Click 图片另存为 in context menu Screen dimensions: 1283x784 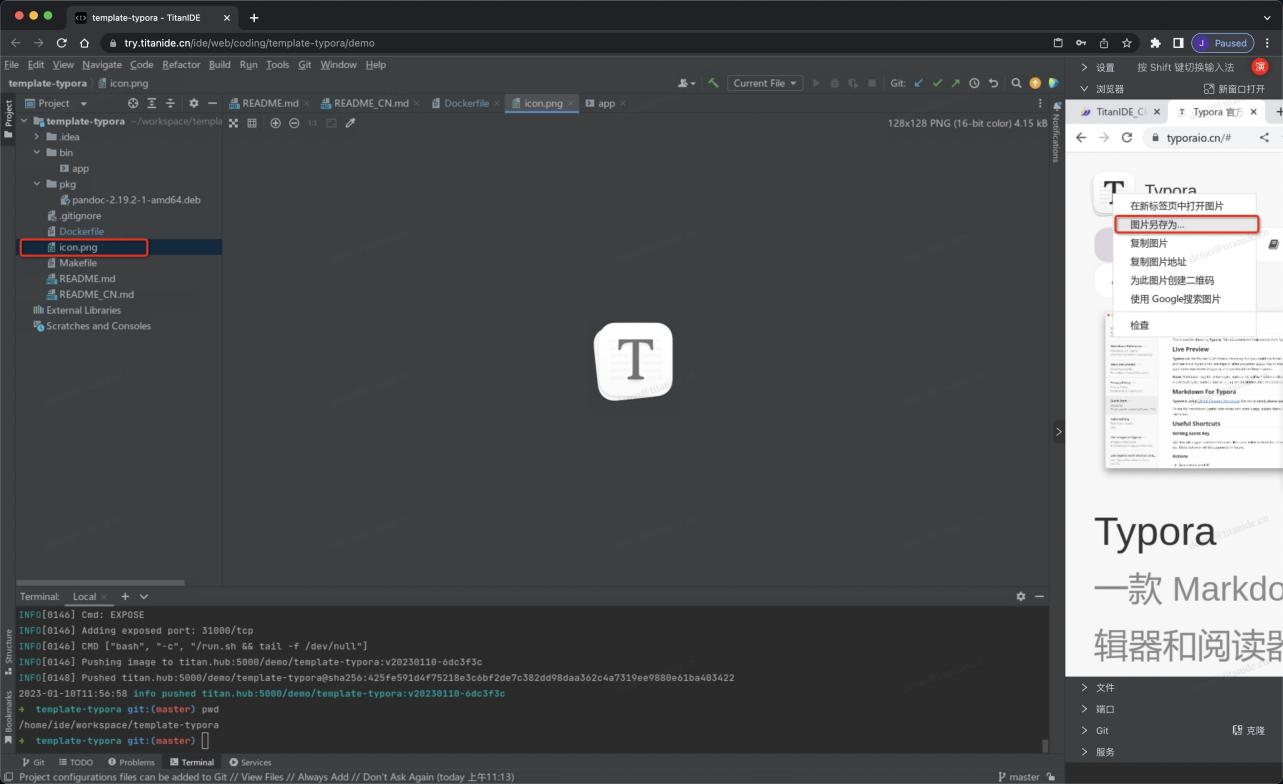pos(1157,225)
